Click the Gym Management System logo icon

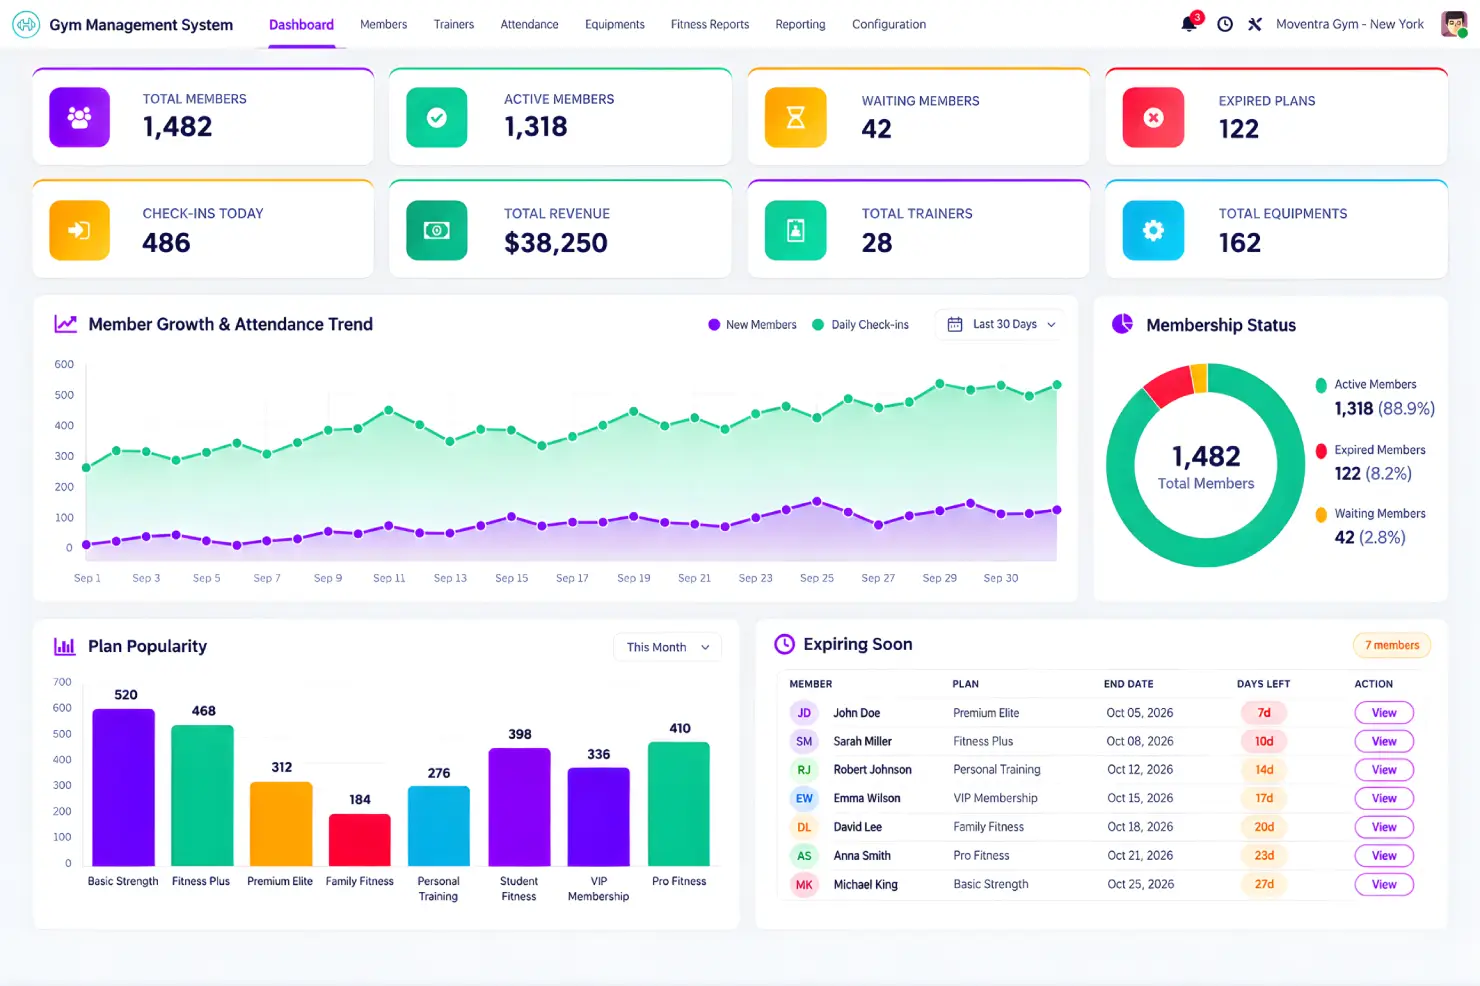pos(26,24)
